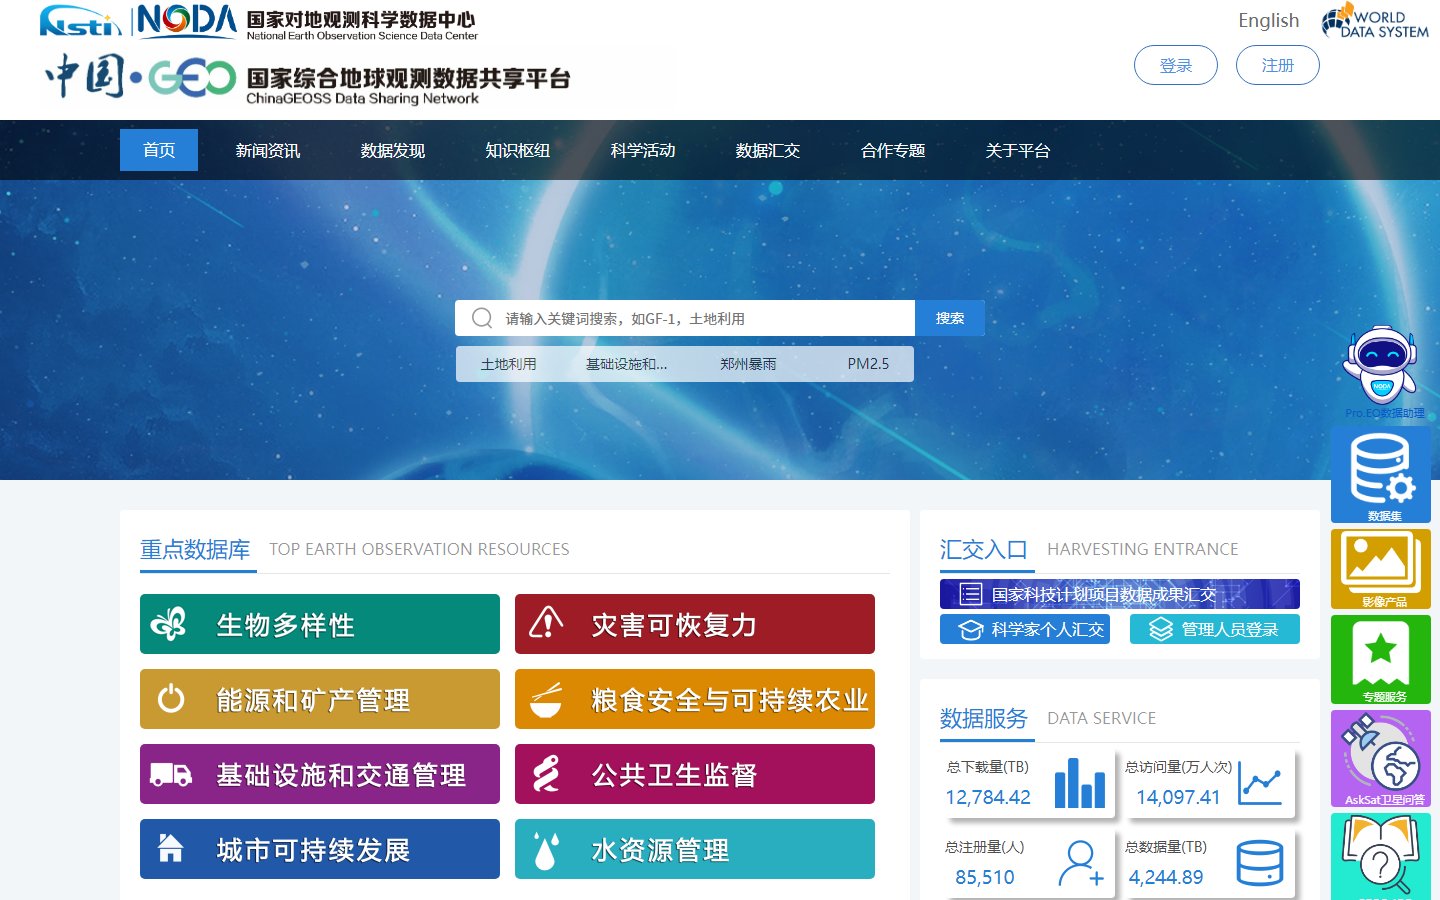Viewport: 1440px width, 900px height.
Task: Click the China GEO logo
Action: tap(140, 77)
